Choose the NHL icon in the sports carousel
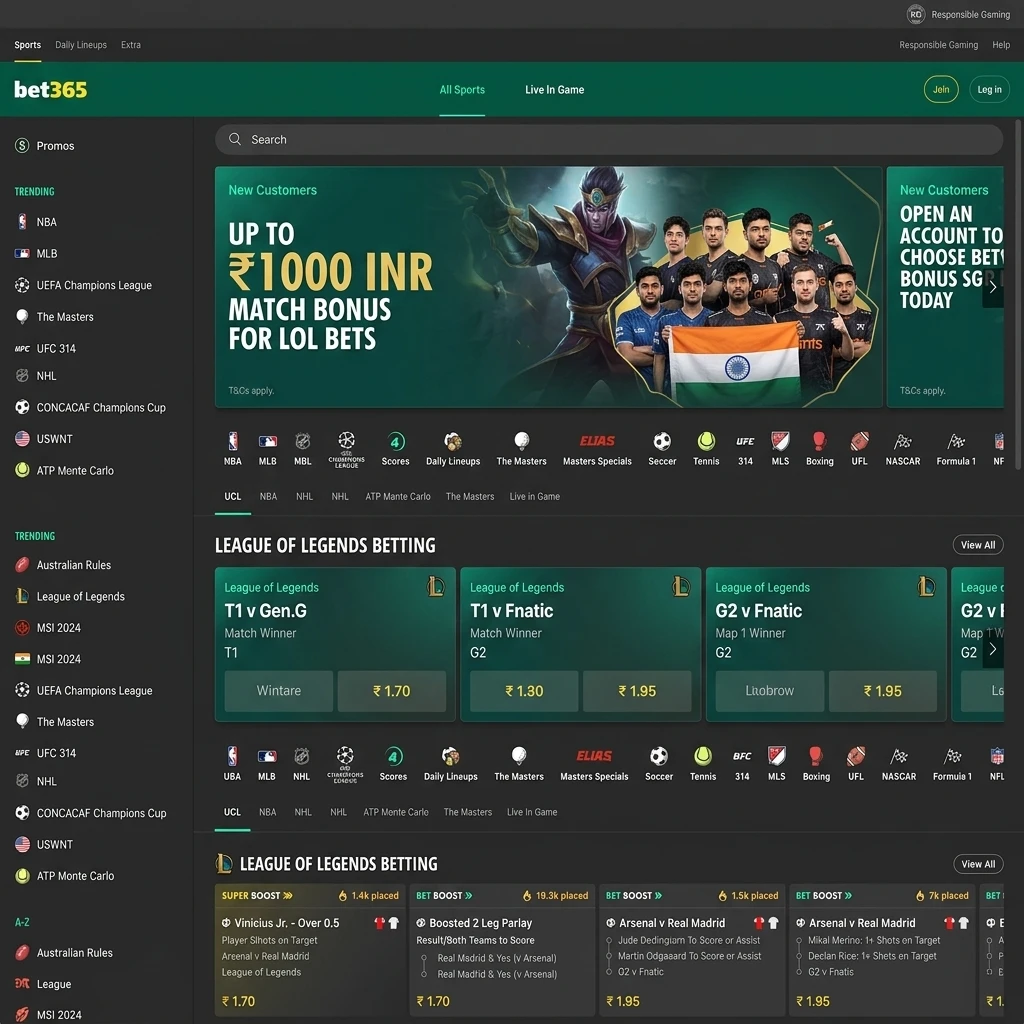Viewport: 1024px width, 1024px height. [301, 764]
